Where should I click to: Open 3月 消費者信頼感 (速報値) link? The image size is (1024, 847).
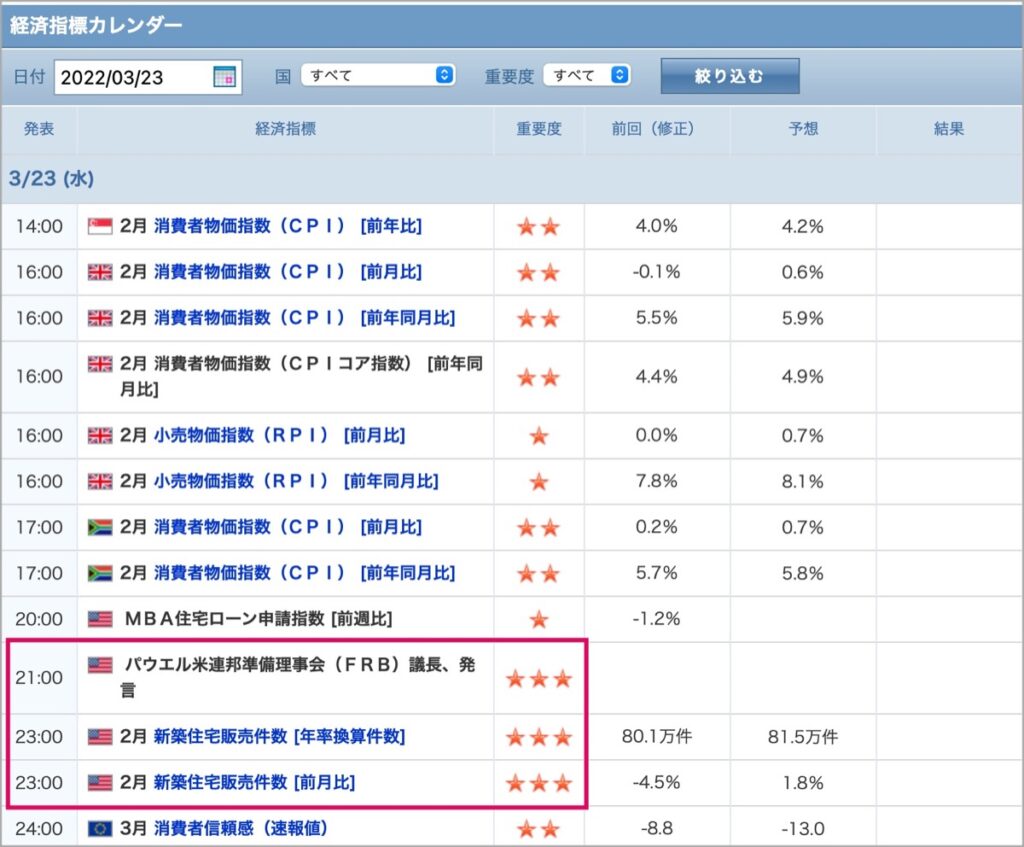point(240,828)
